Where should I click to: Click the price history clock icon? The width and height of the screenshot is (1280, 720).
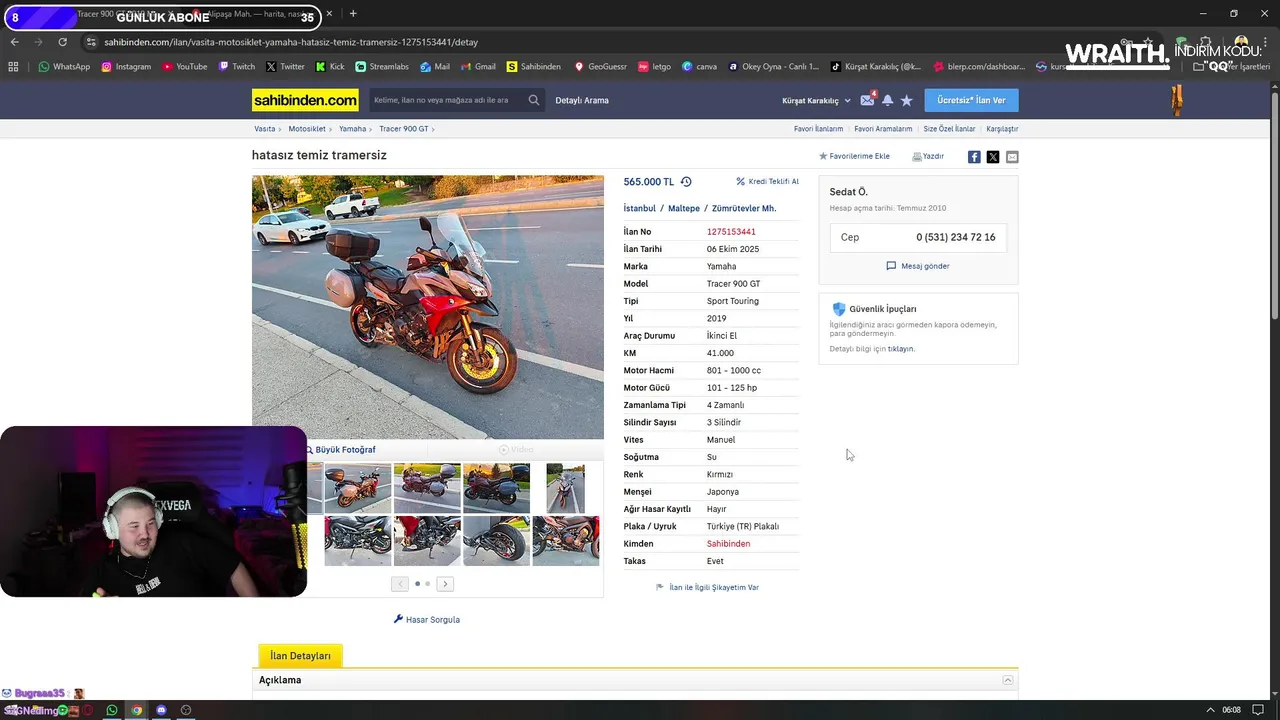(686, 182)
